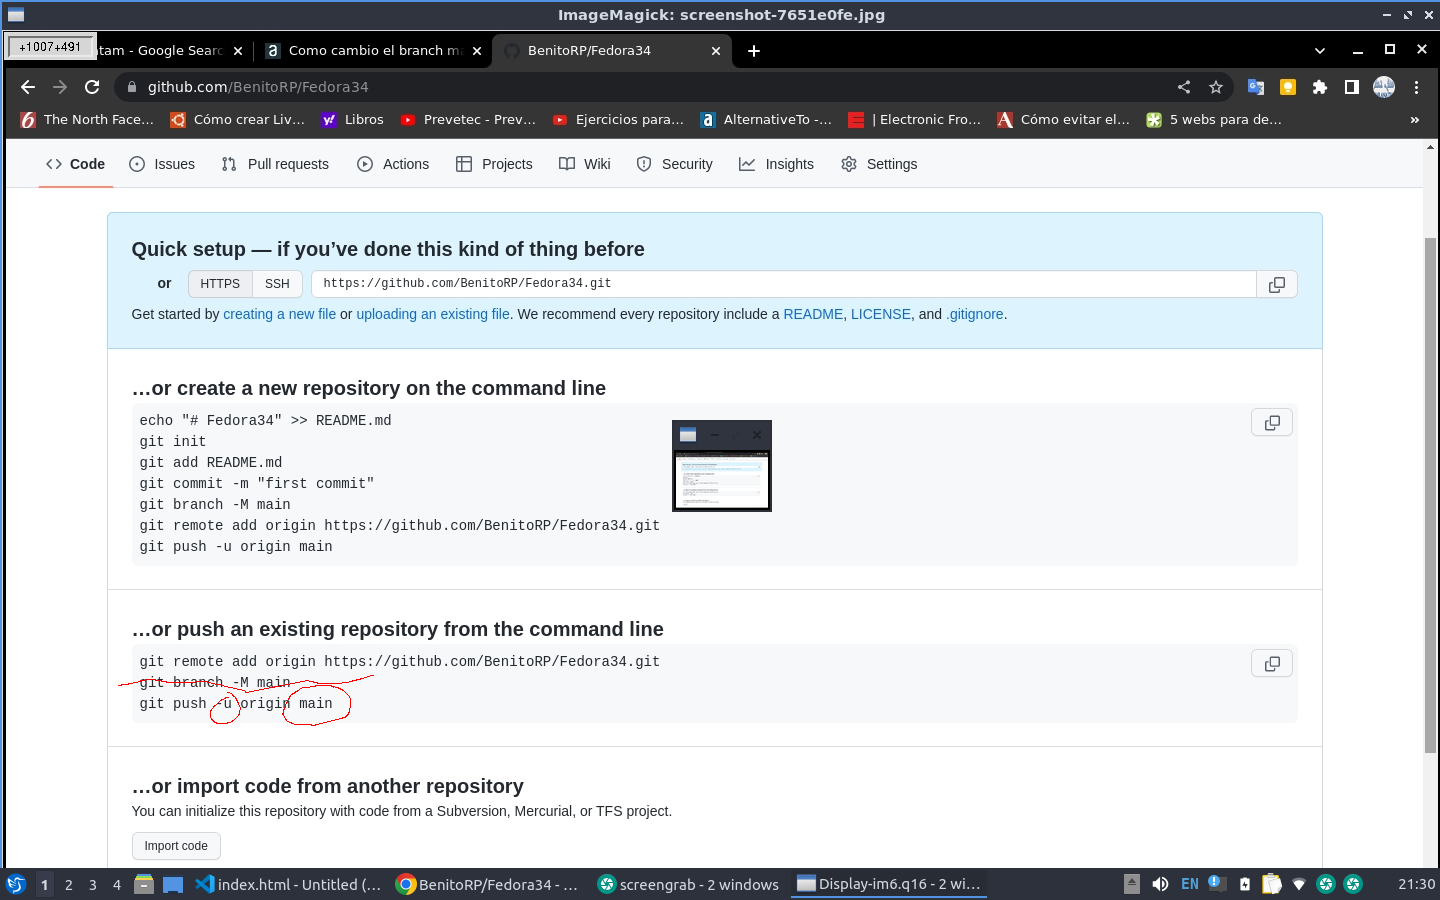Open the .gitignore link
This screenshot has height=900, width=1440.
(x=975, y=314)
